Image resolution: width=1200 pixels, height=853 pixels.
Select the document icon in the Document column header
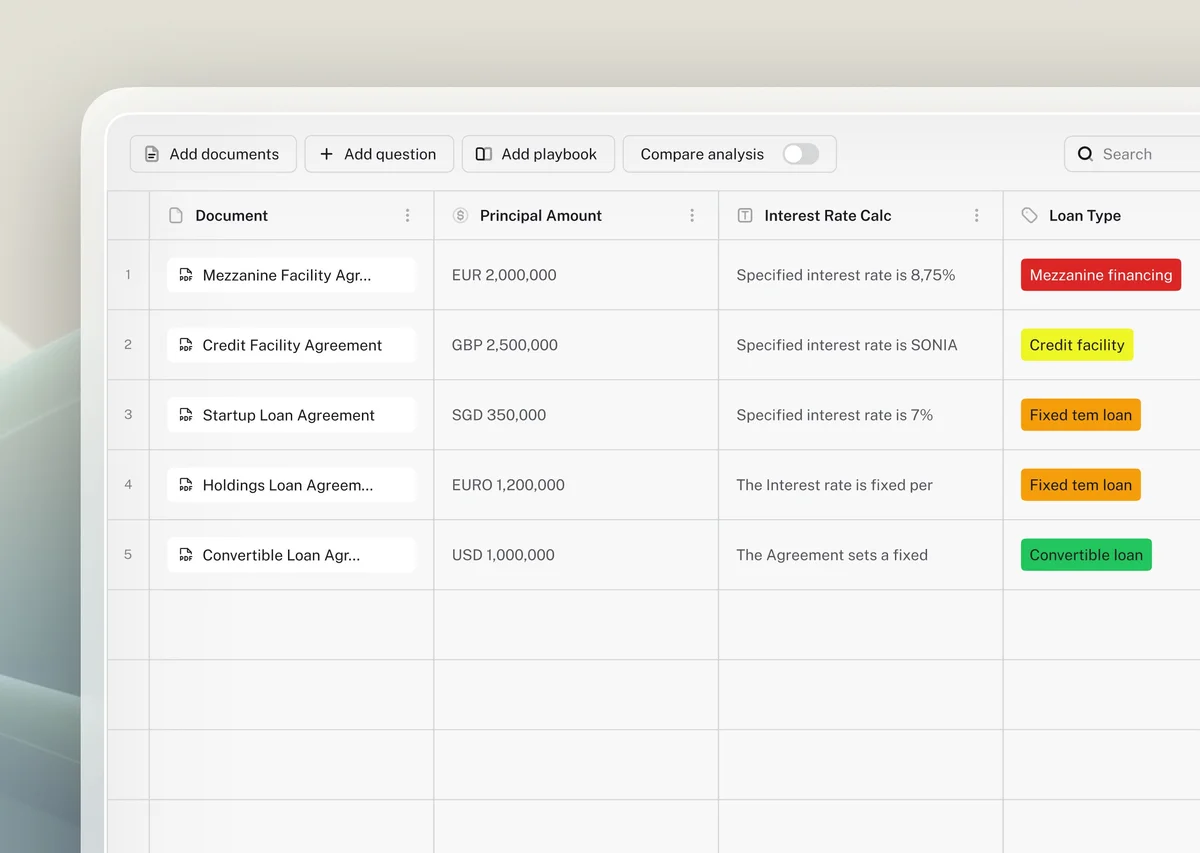coord(175,215)
